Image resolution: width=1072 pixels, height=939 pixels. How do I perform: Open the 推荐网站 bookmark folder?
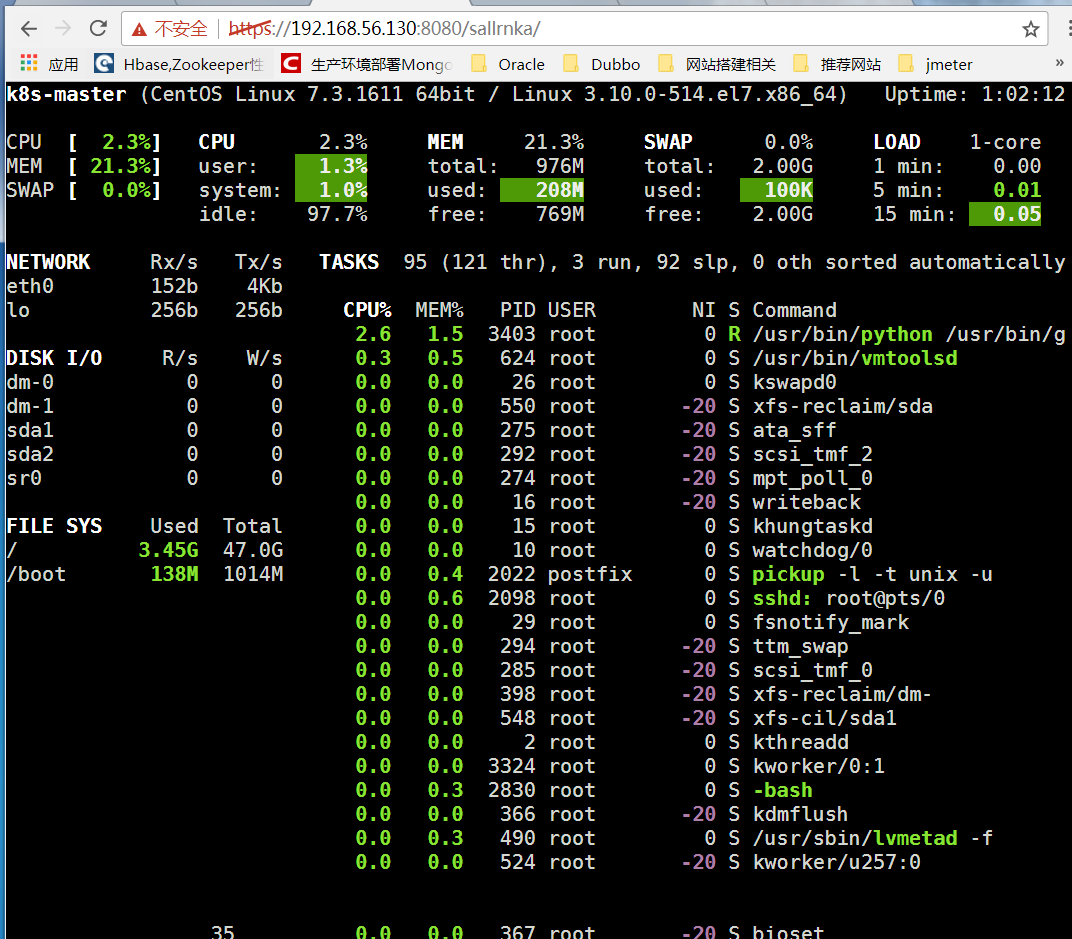[x=838, y=64]
